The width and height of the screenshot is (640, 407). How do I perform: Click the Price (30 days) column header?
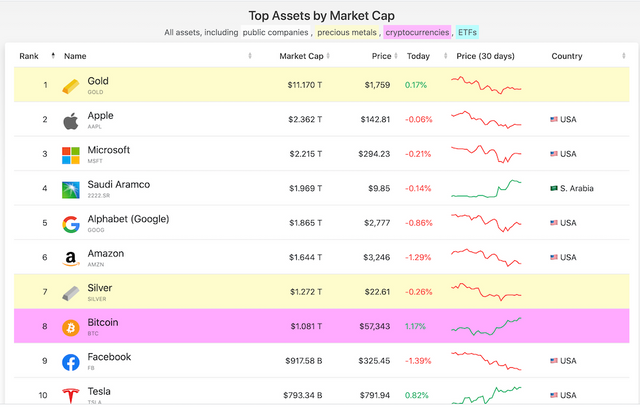tap(485, 56)
